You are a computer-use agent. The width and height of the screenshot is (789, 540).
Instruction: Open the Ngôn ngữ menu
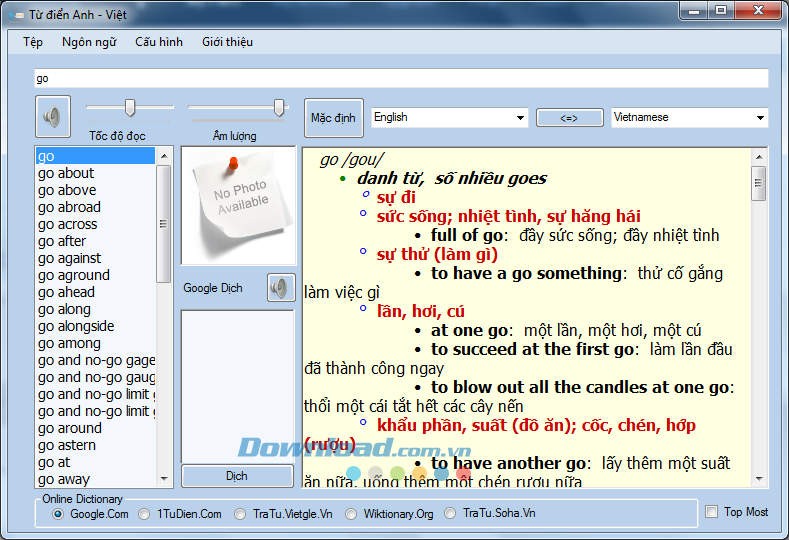pyautogui.click(x=89, y=42)
